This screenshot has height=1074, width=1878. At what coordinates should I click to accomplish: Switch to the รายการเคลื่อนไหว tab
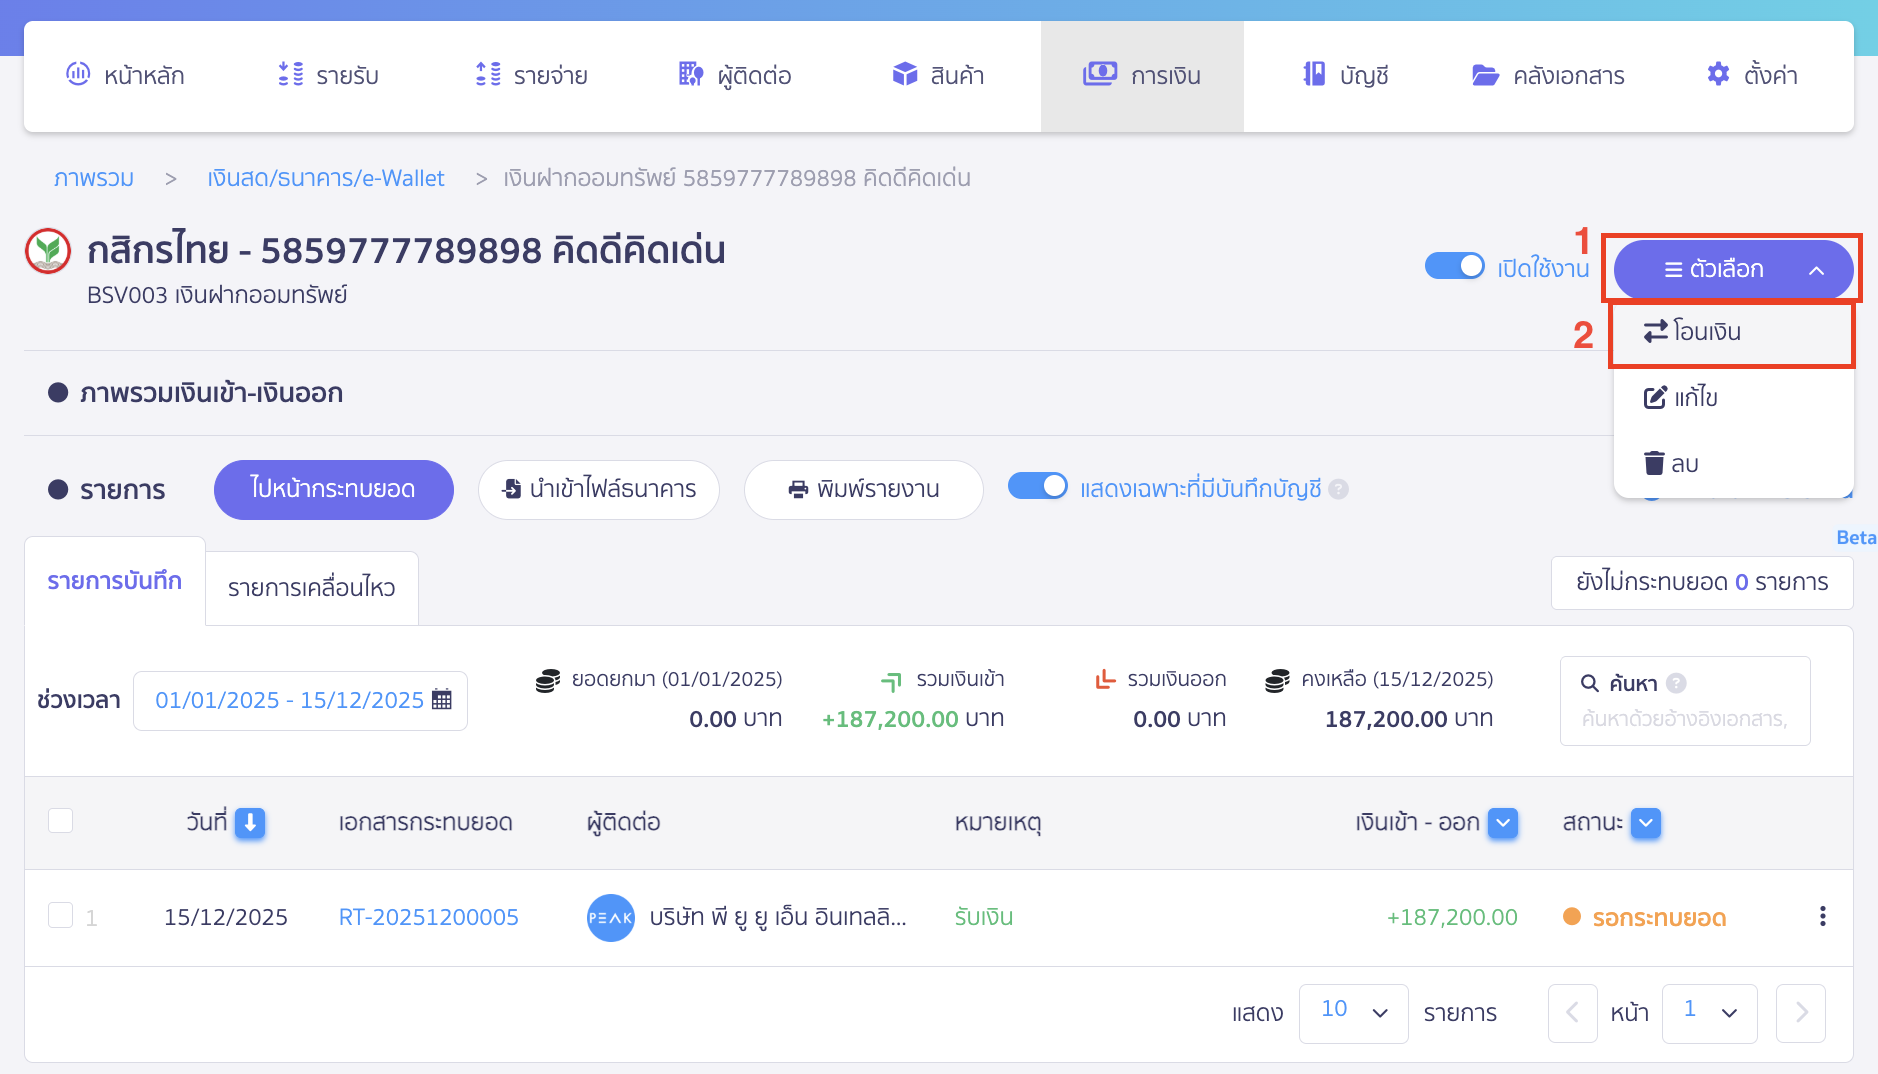coord(311,588)
